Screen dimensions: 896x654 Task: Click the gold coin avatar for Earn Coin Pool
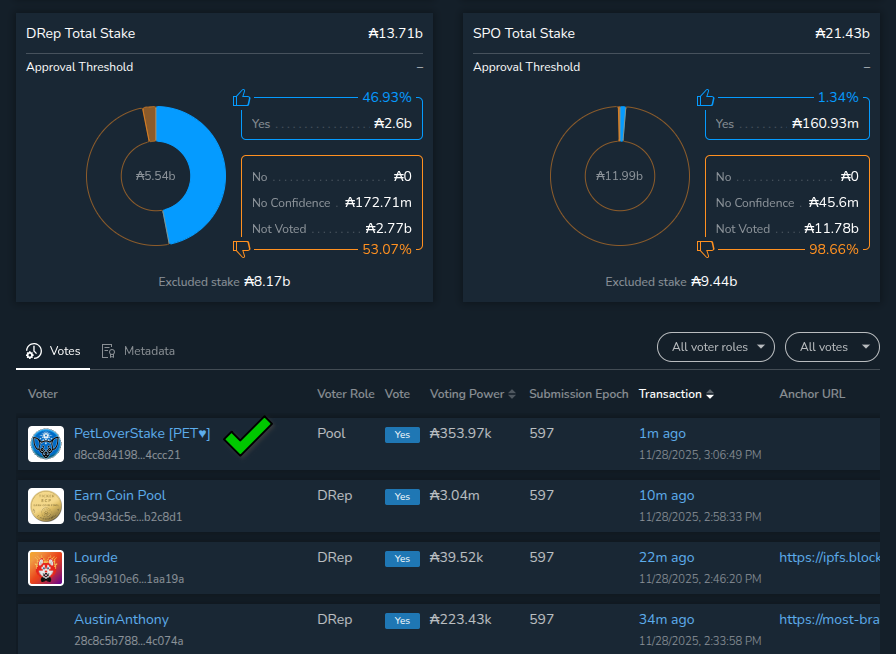44,505
